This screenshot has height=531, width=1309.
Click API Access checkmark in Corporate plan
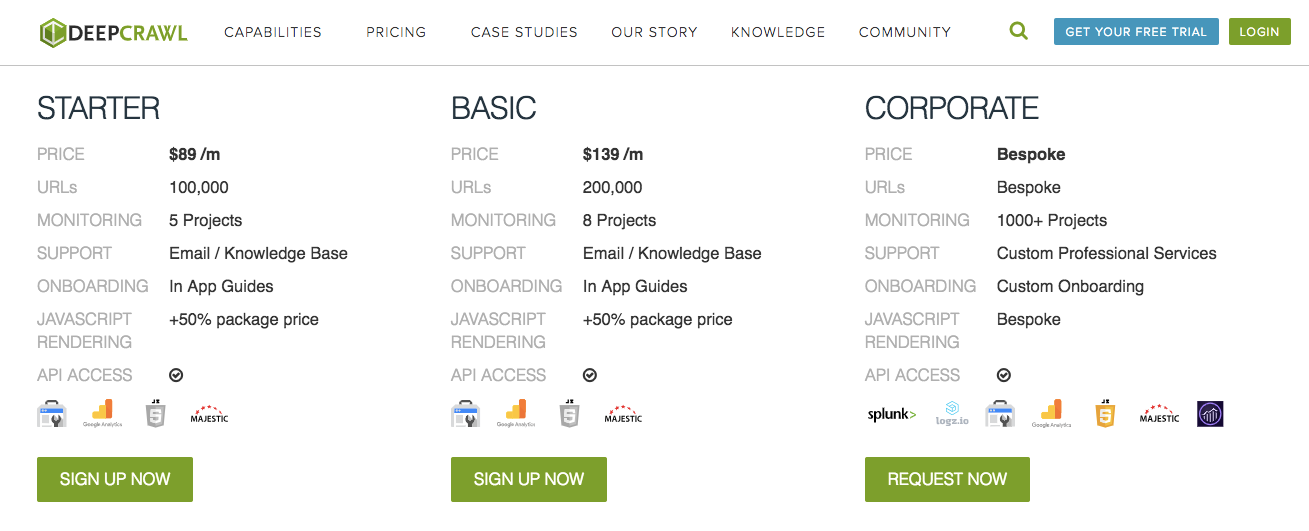pos(1004,375)
